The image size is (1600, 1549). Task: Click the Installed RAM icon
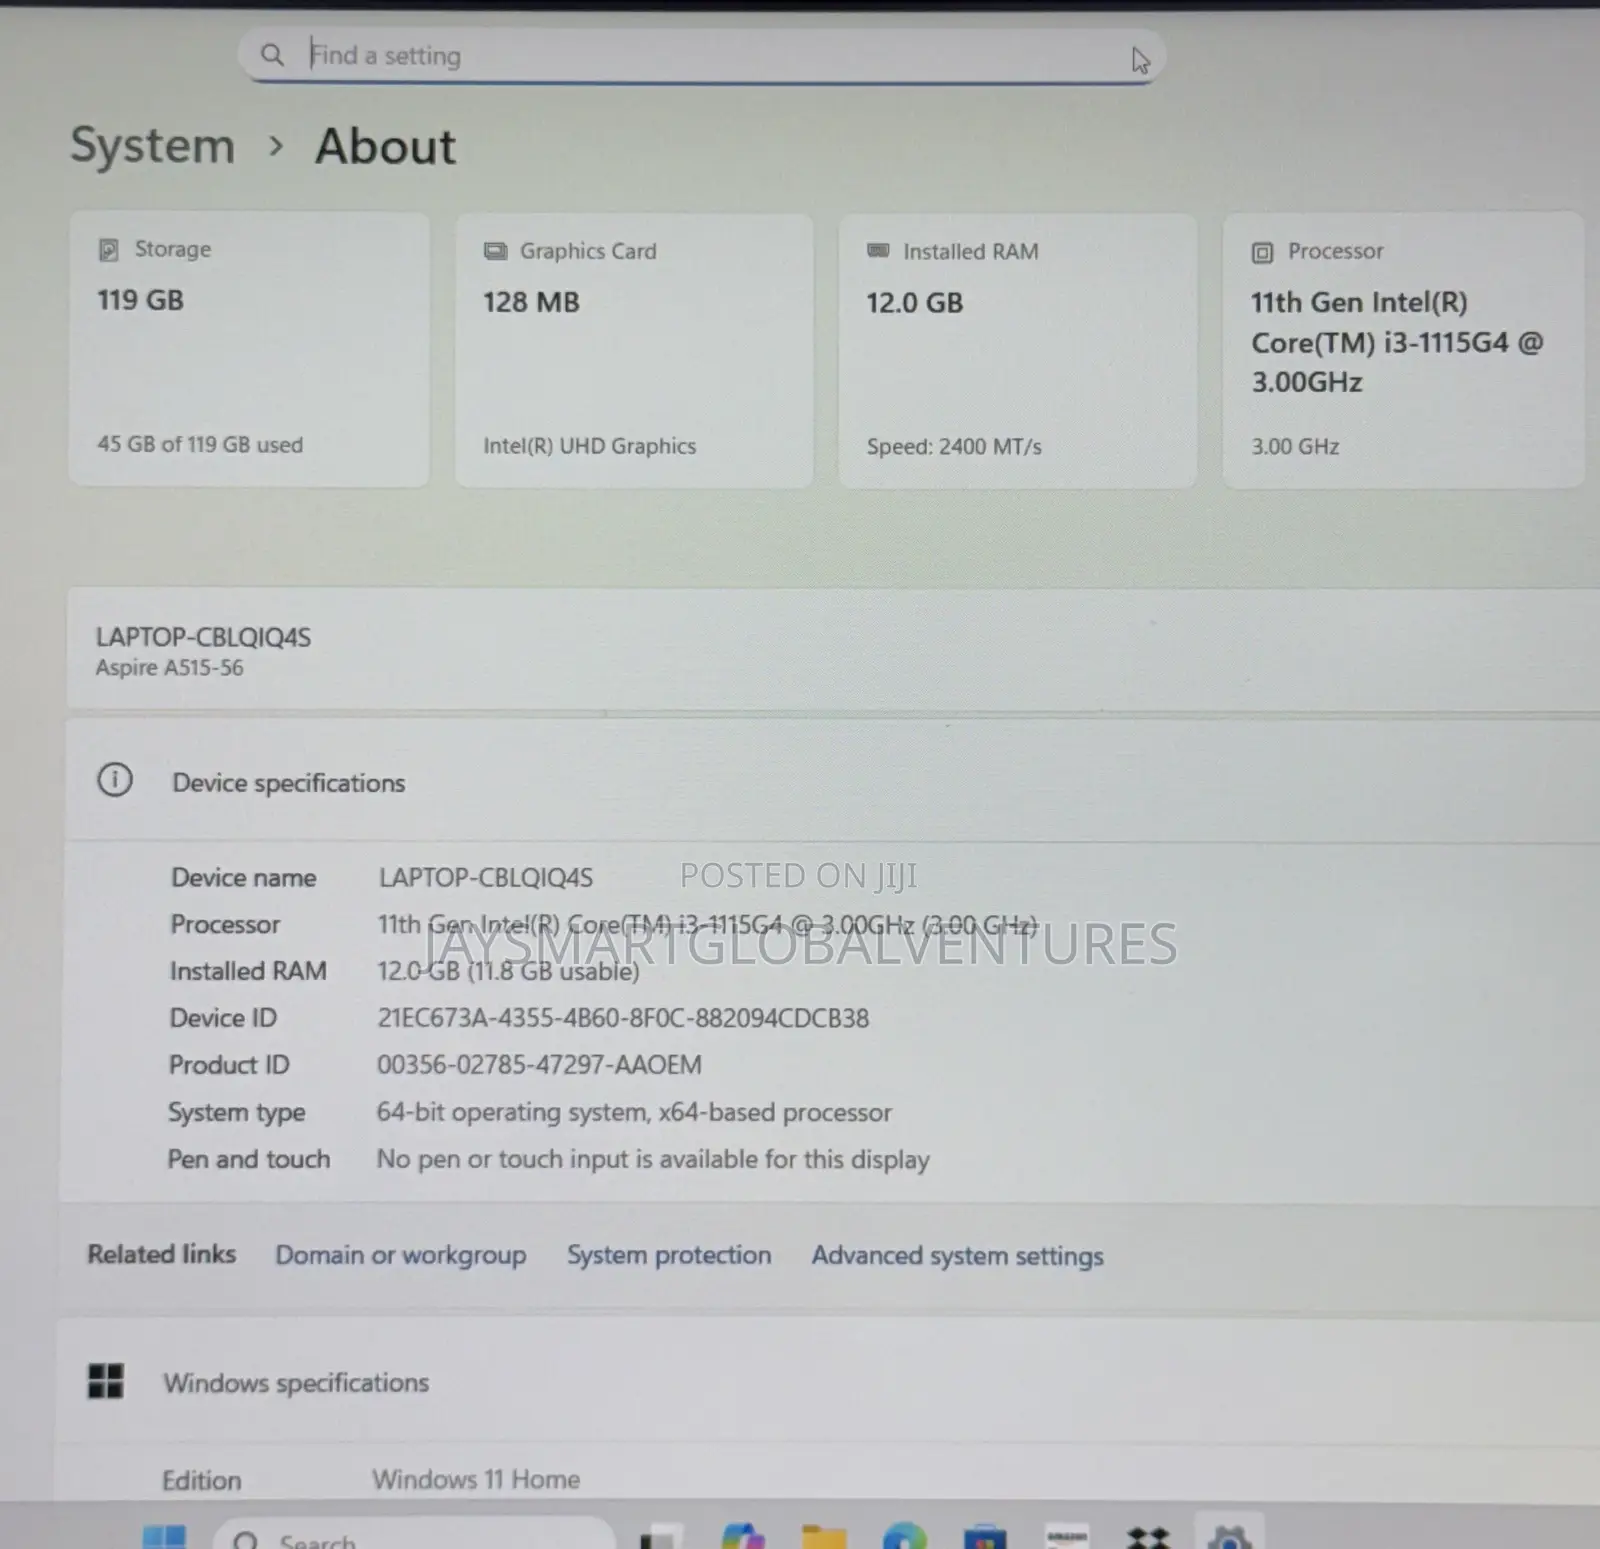click(x=878, y=251)
